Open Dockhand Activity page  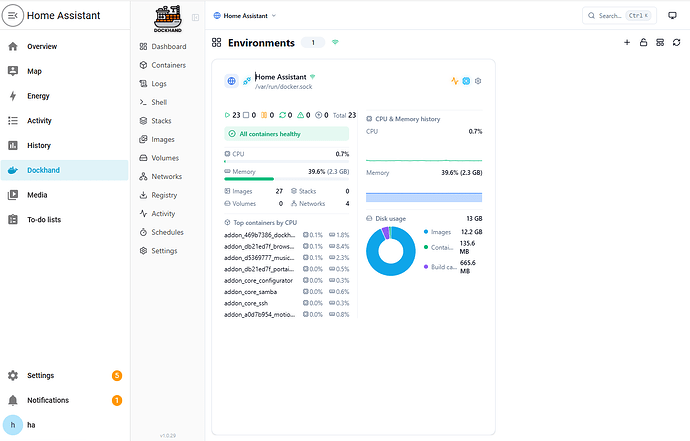158,213
